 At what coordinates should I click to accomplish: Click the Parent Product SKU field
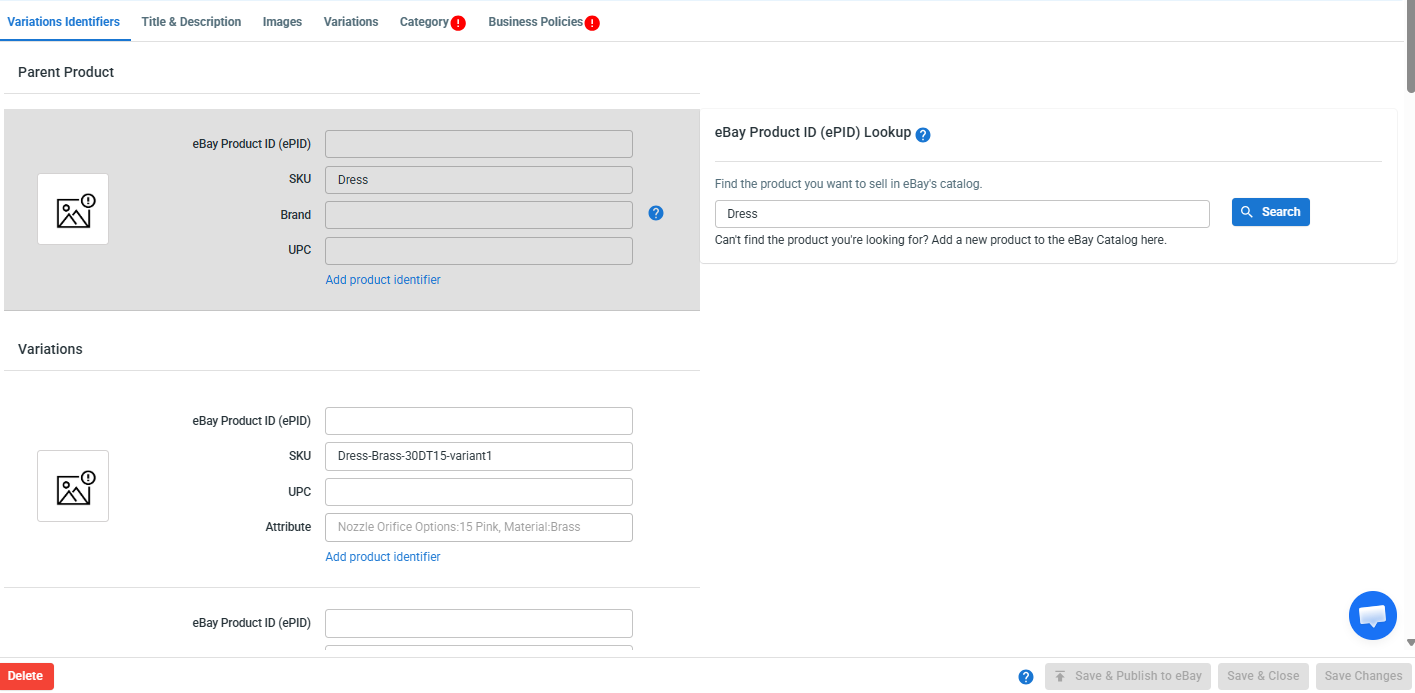479,180
